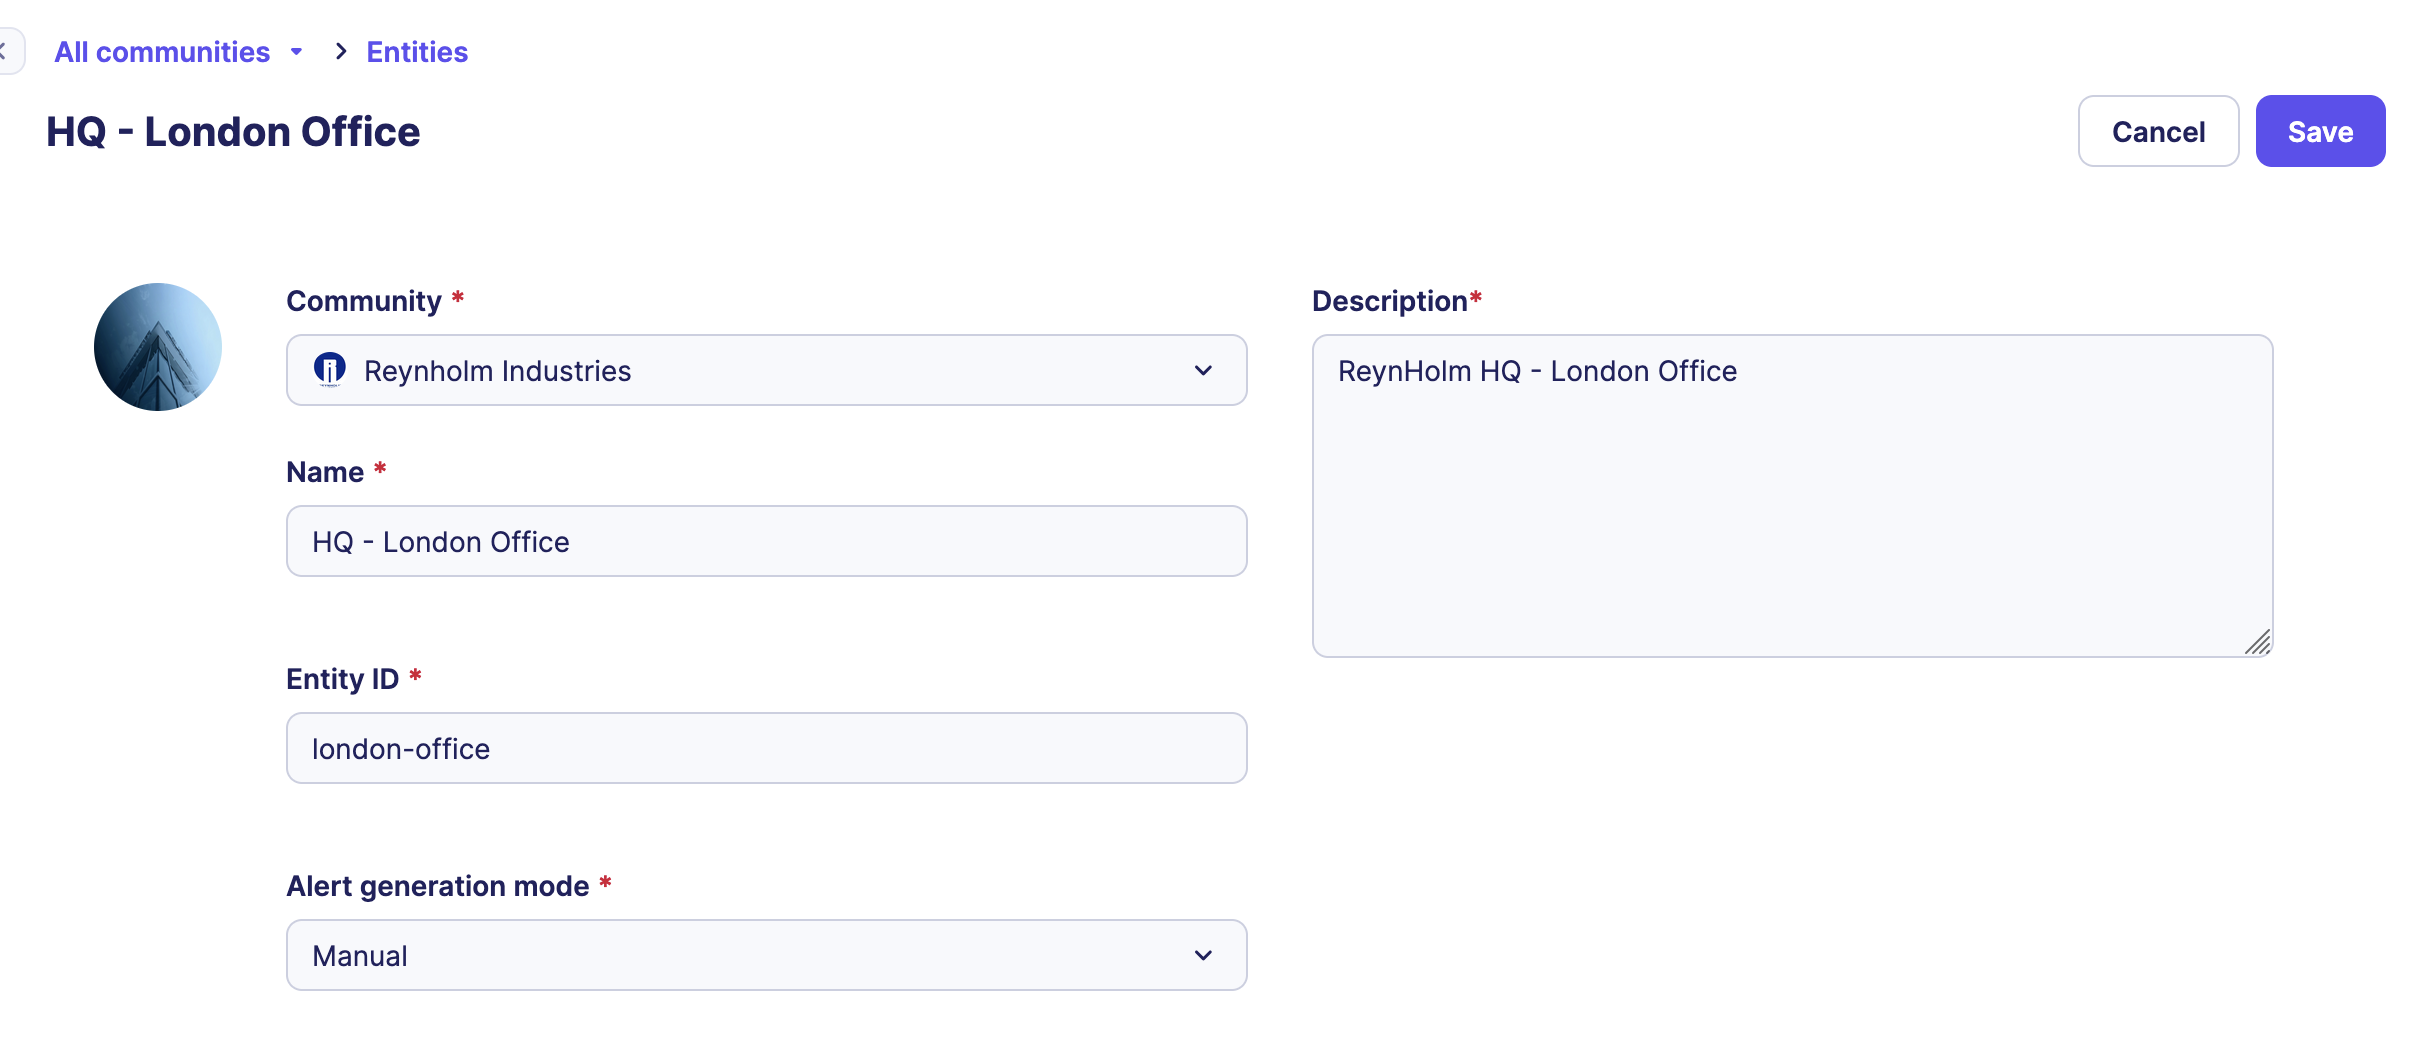Click the HQ - London Office page title
Screen dimensions: 2430x1050
tap(233, 132)
